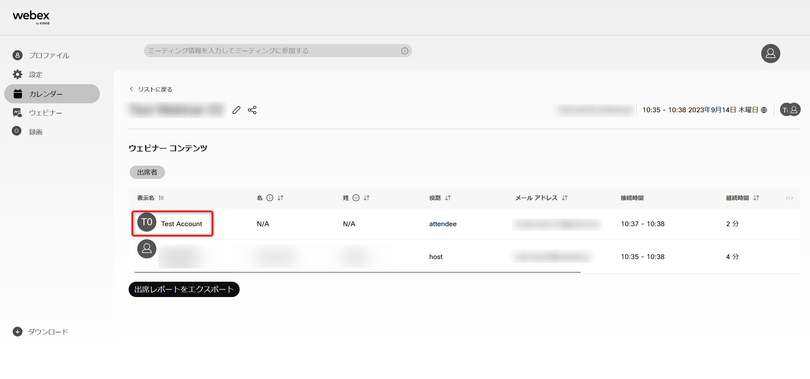Viewport: 810px width, 379px height.
Task: Click the share icon beside webinar title
Action: pyautogui.click(x=252, y=110)
